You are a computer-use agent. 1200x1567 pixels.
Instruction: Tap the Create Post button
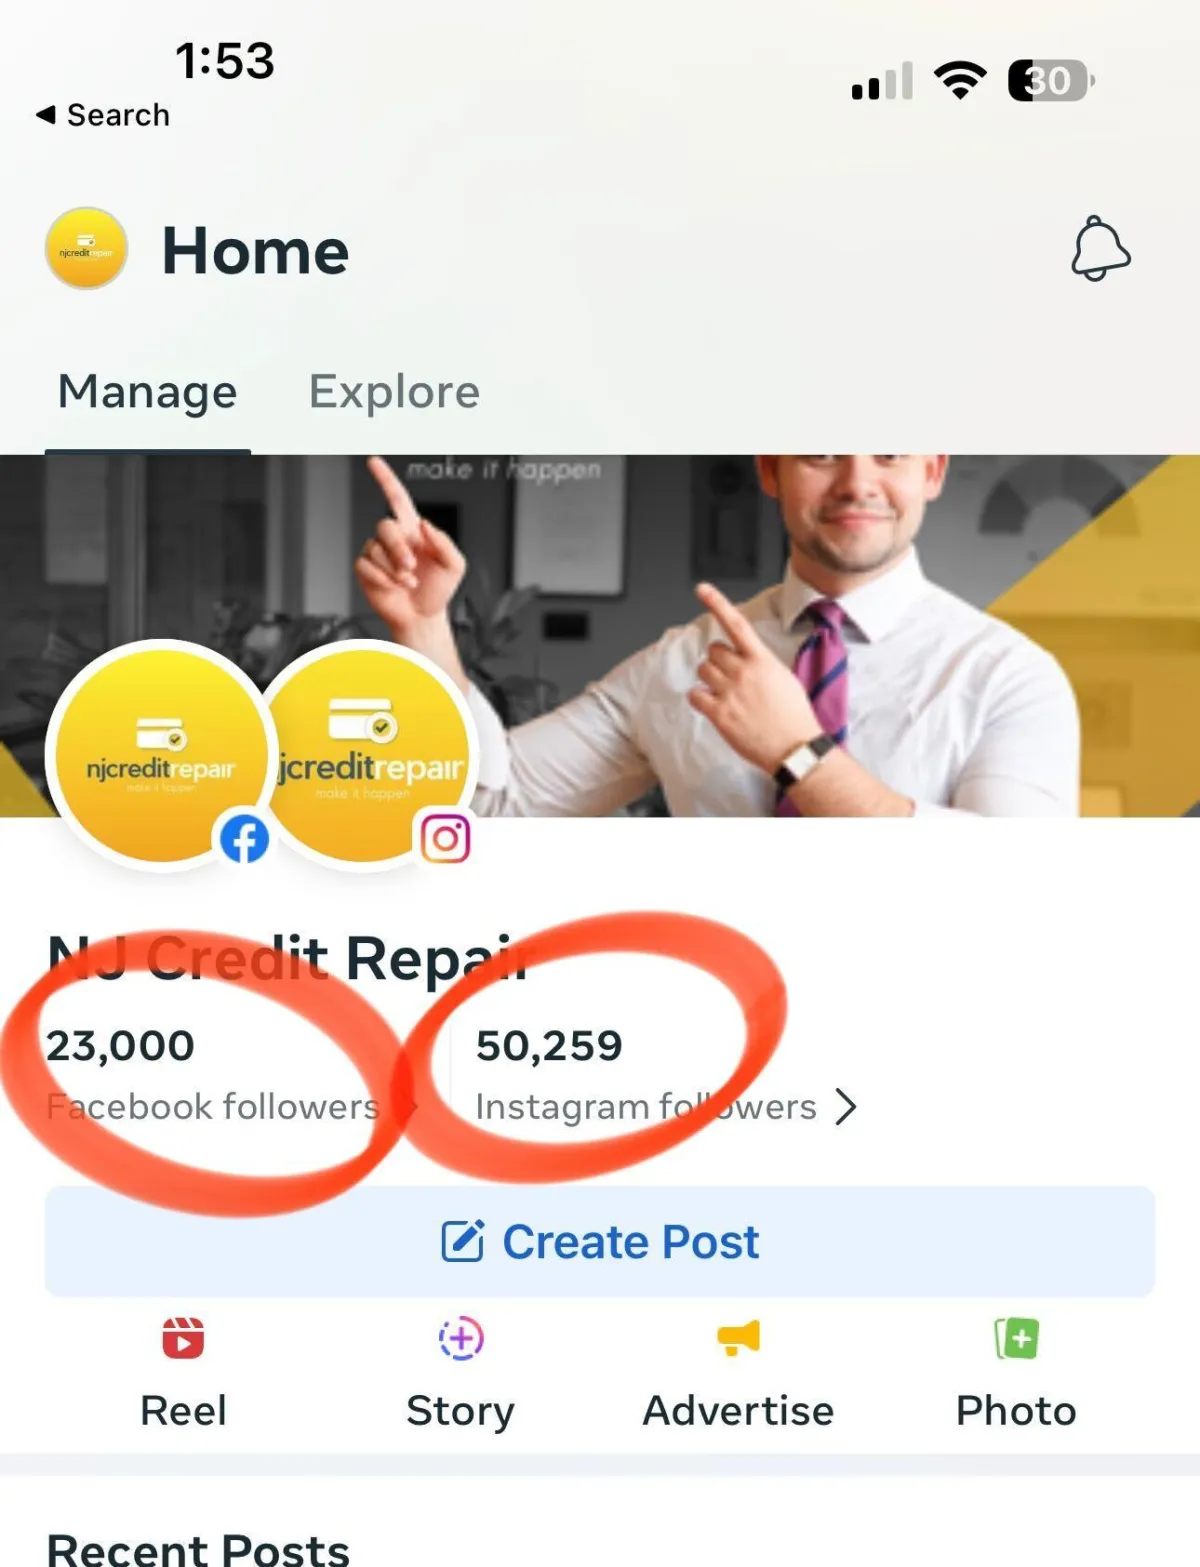[600, 1242]
